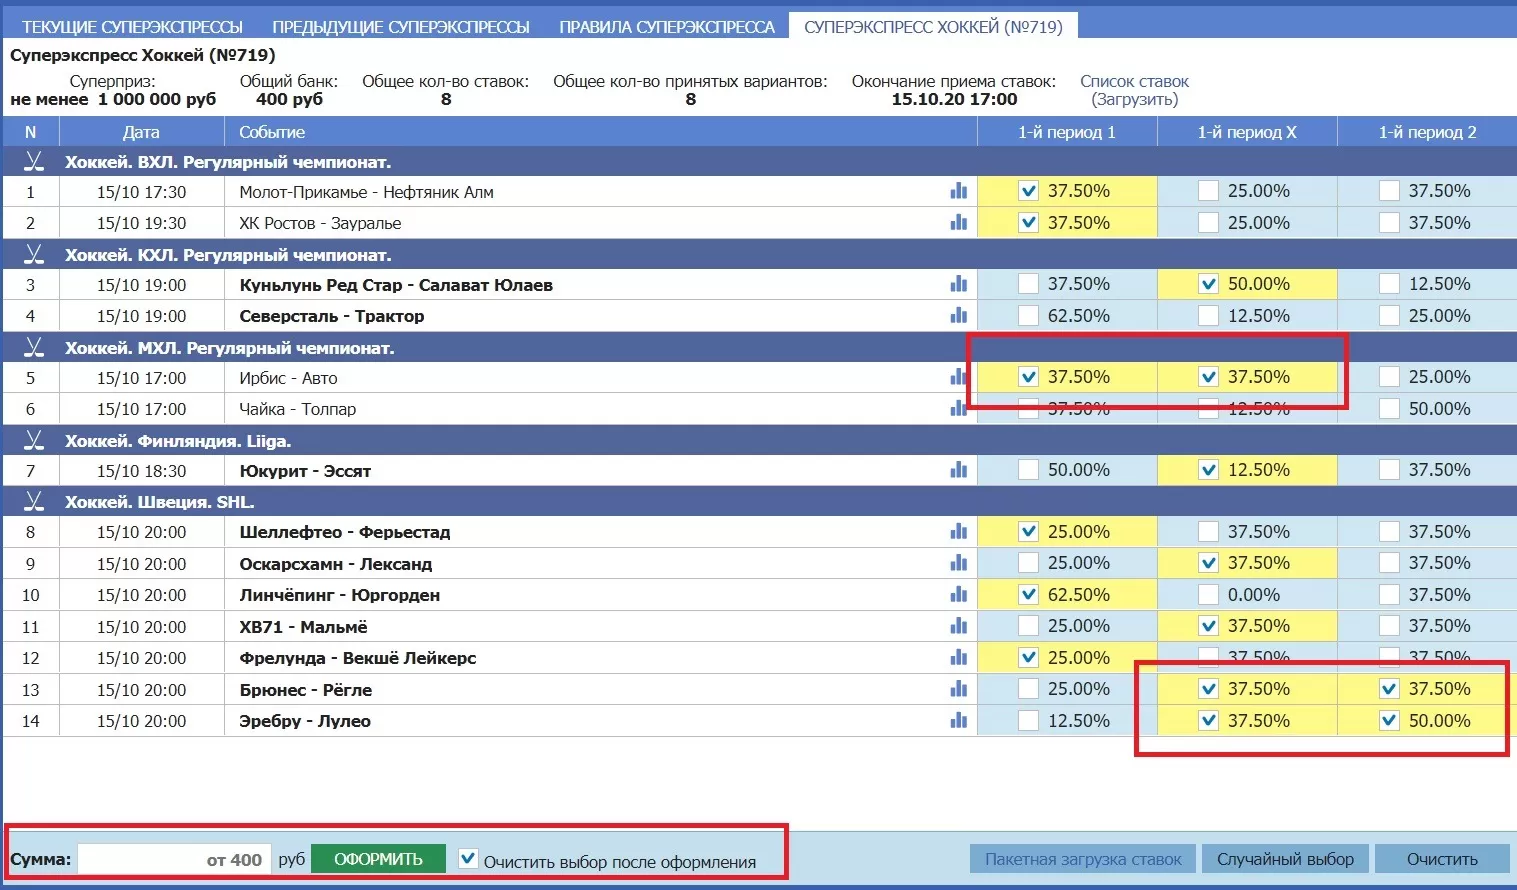This screenshot has height=890, width=1517.
Task: Uncheck 1-й период X for Ирбис - Авто
Action: tap(1208, 377)
